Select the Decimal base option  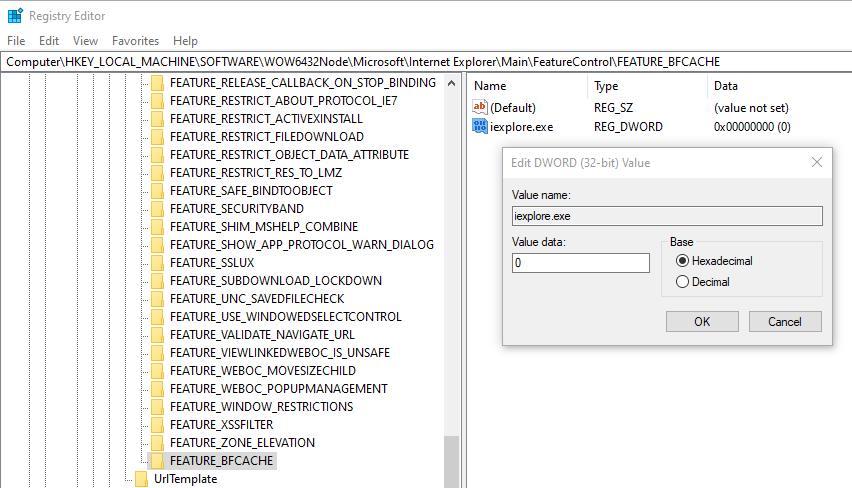click(683, 282)
